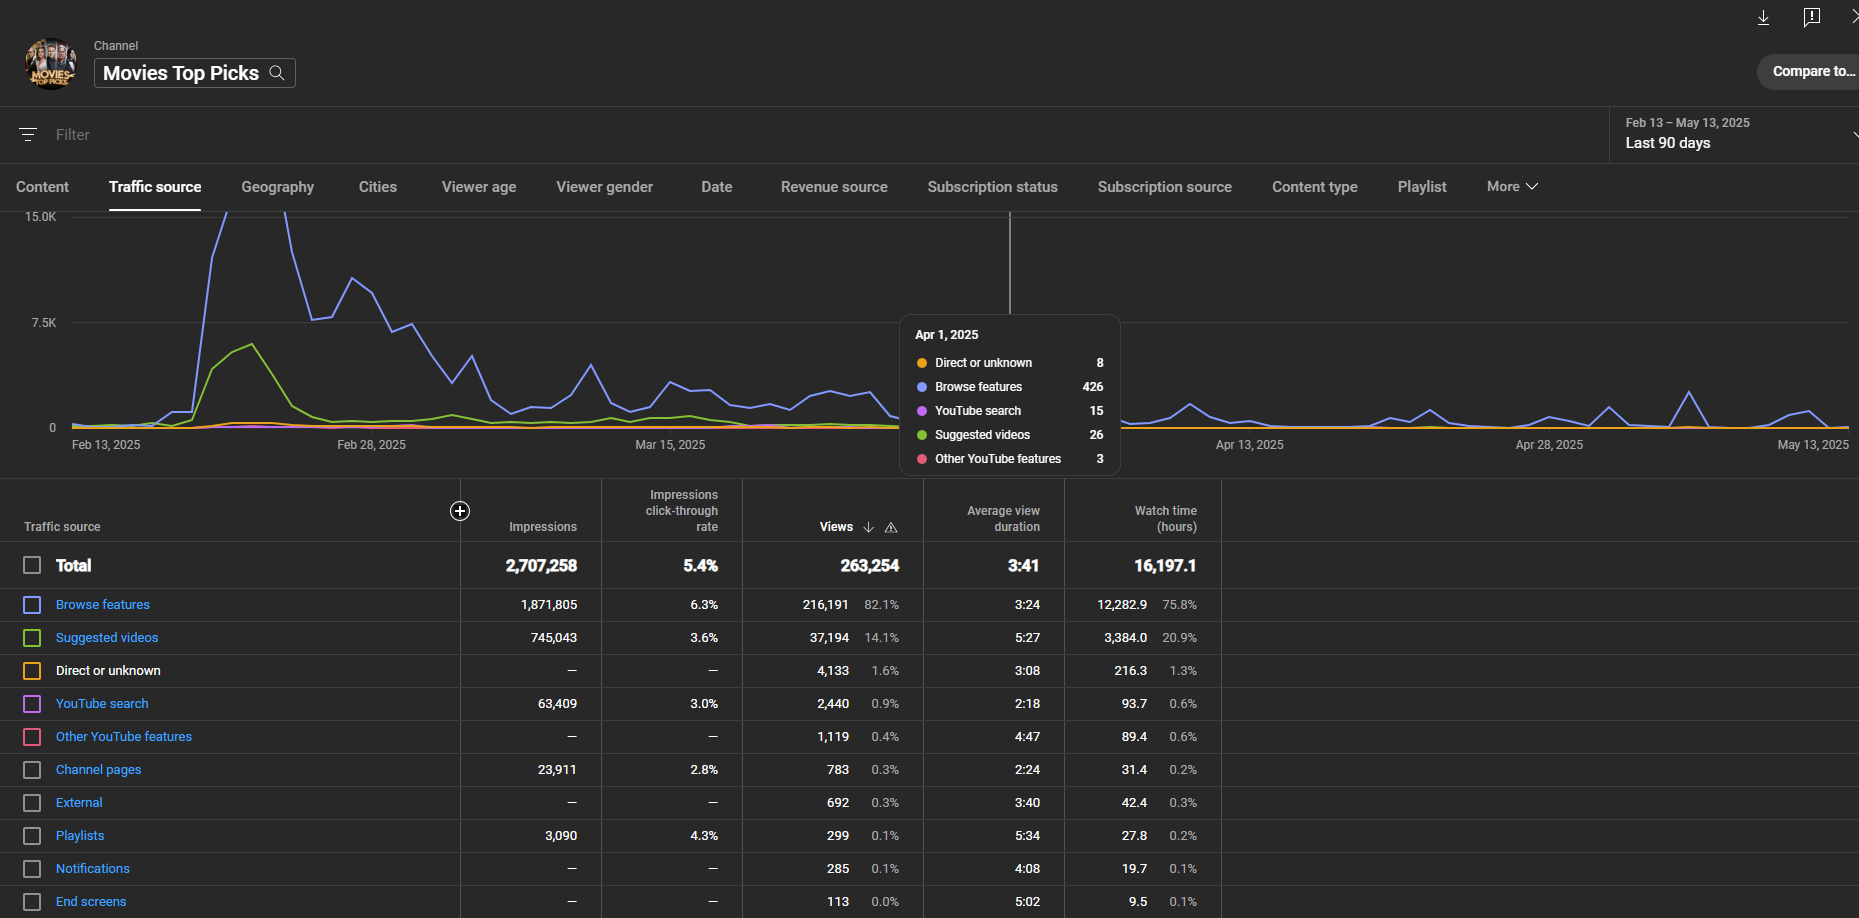Open the Playlists traffic link

click(x=80, y=836)
